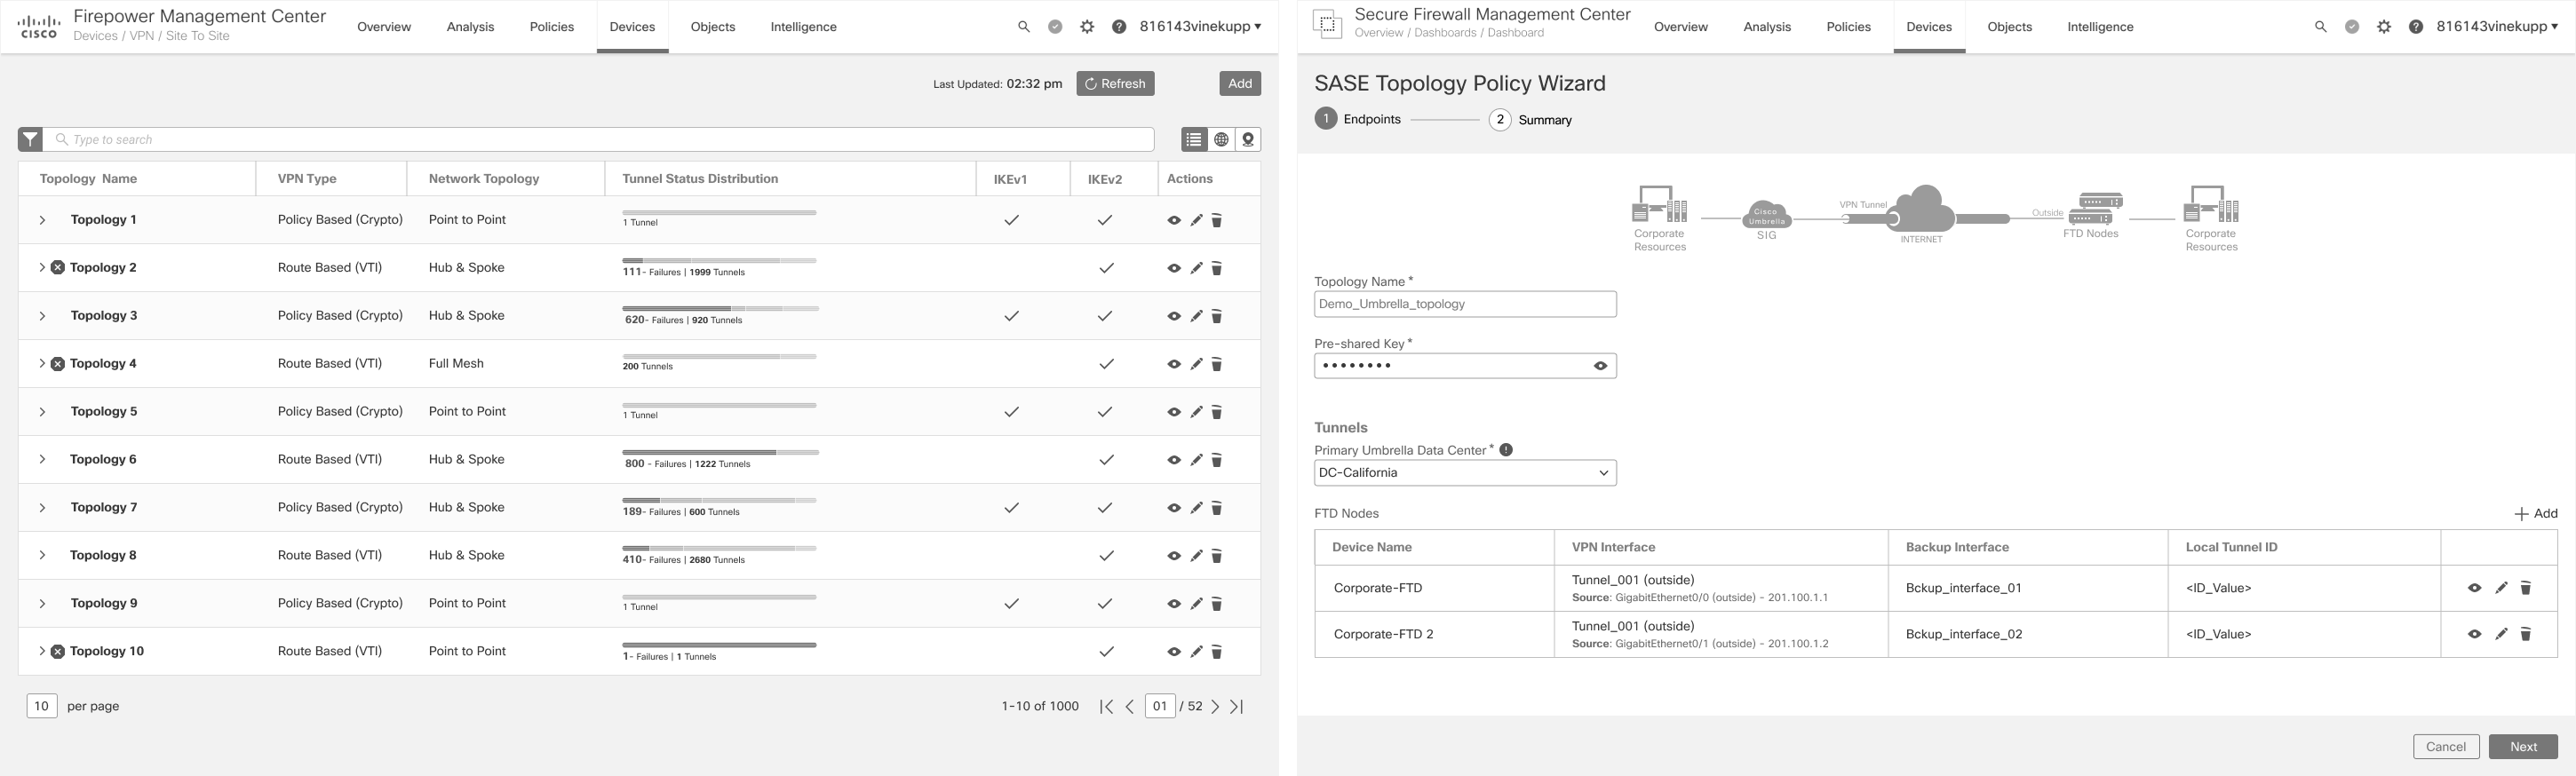Open user menu 816143vinekupp in Secure Firewall header

[2497, 27]
